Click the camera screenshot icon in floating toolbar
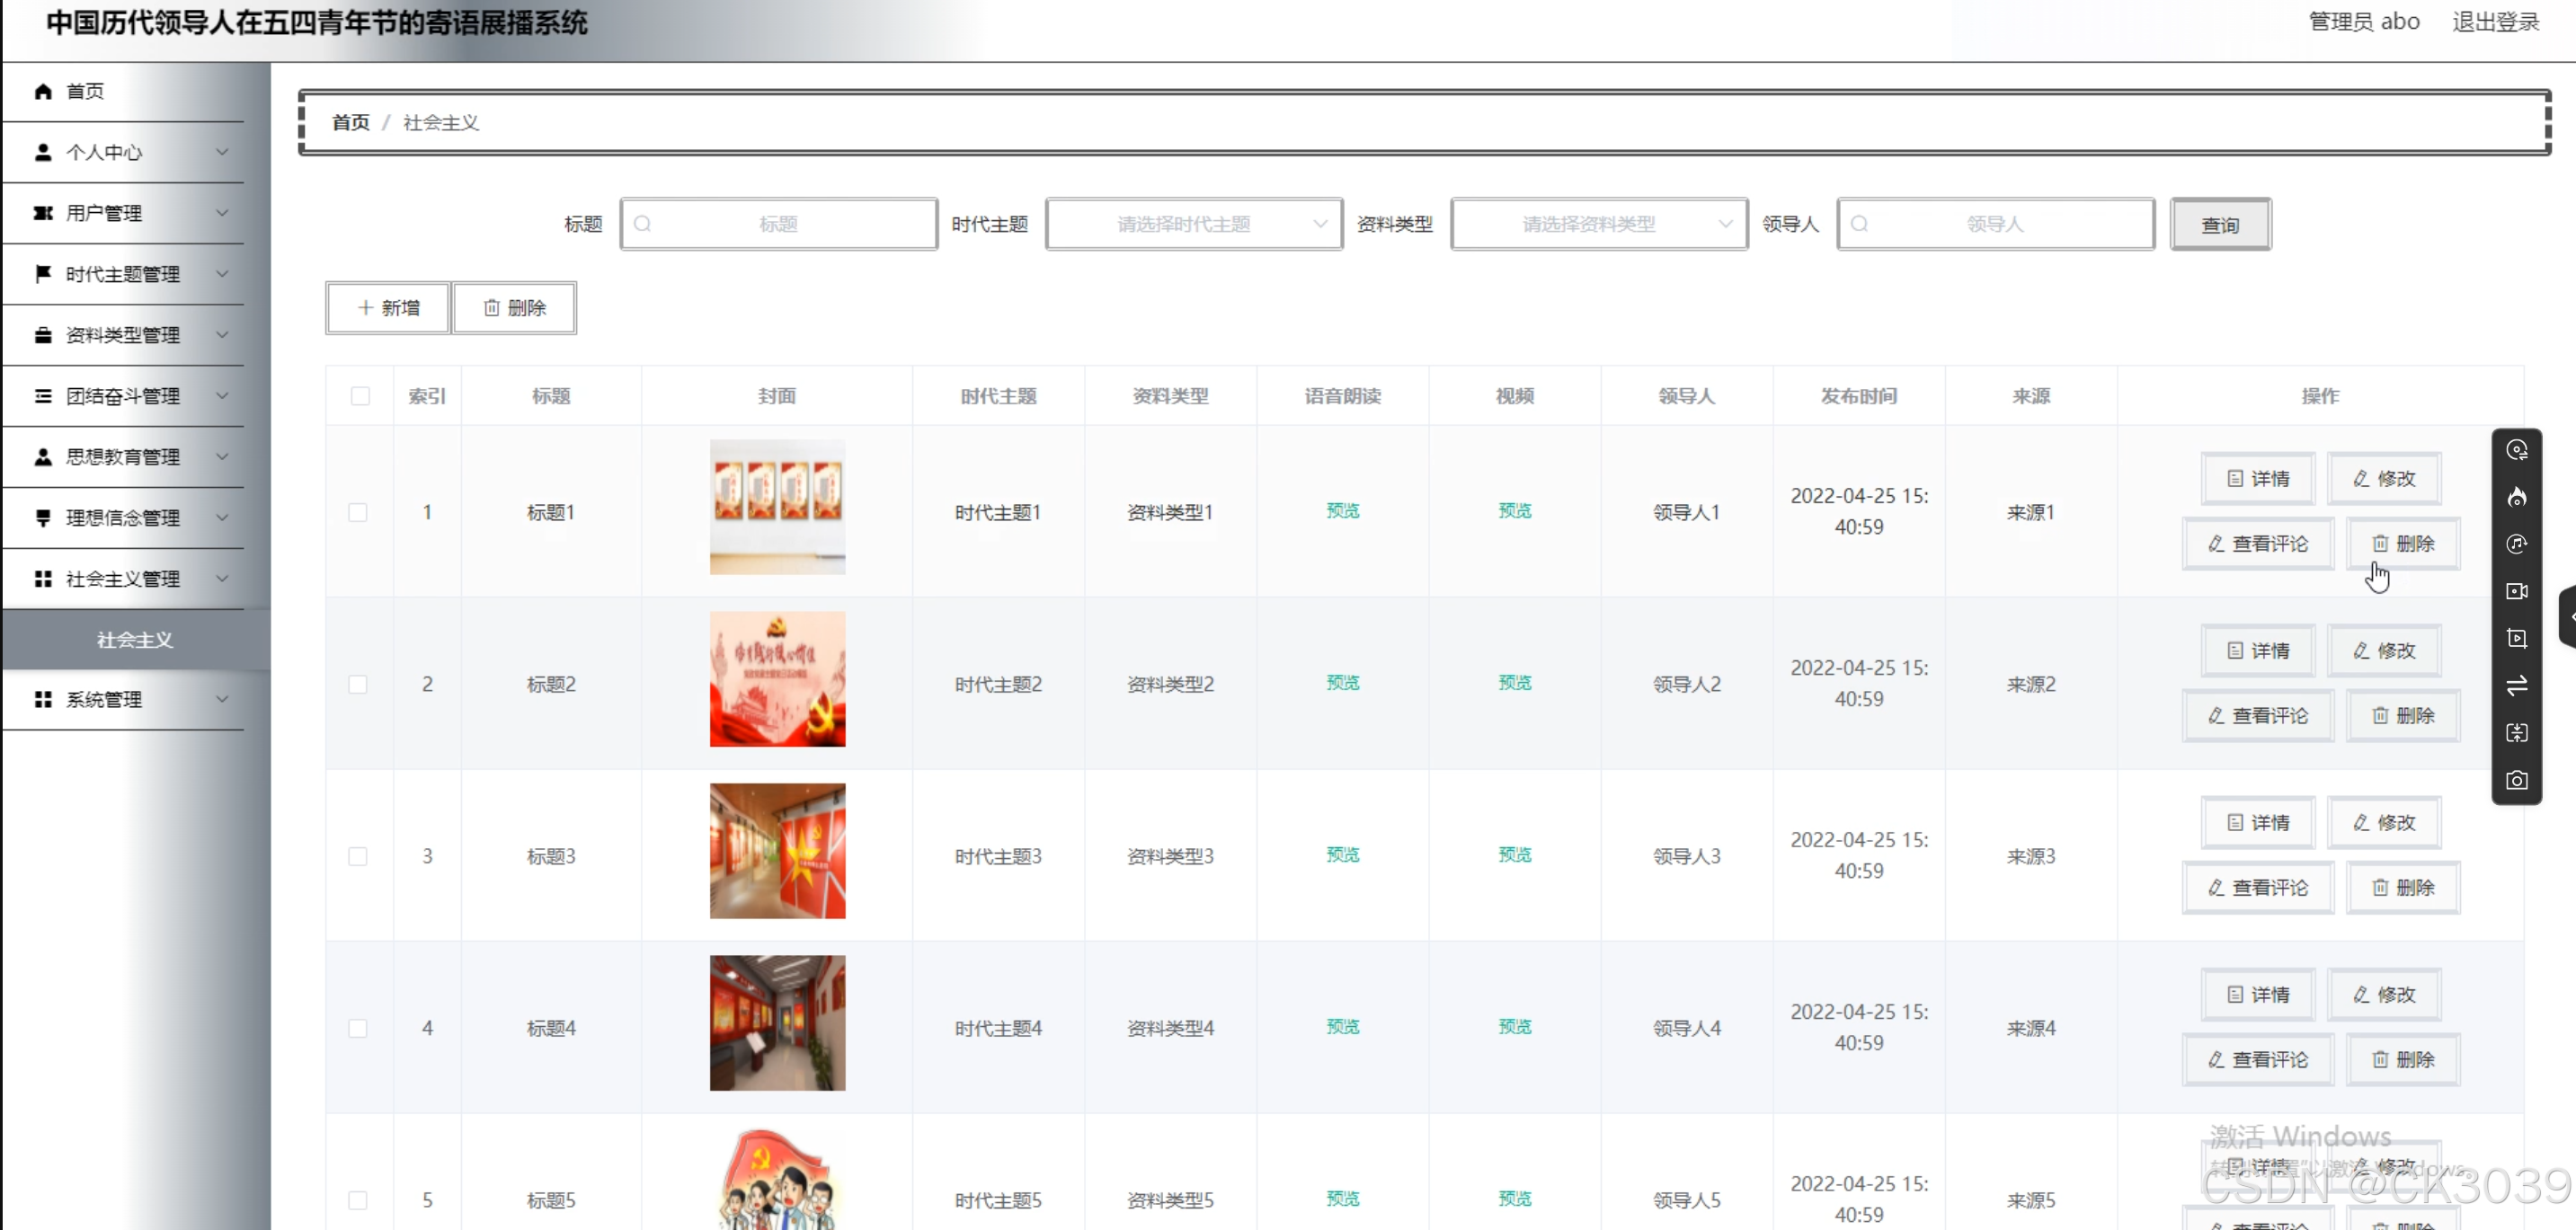Screen dimensions: 2576x1230 tap(2516, 780)
